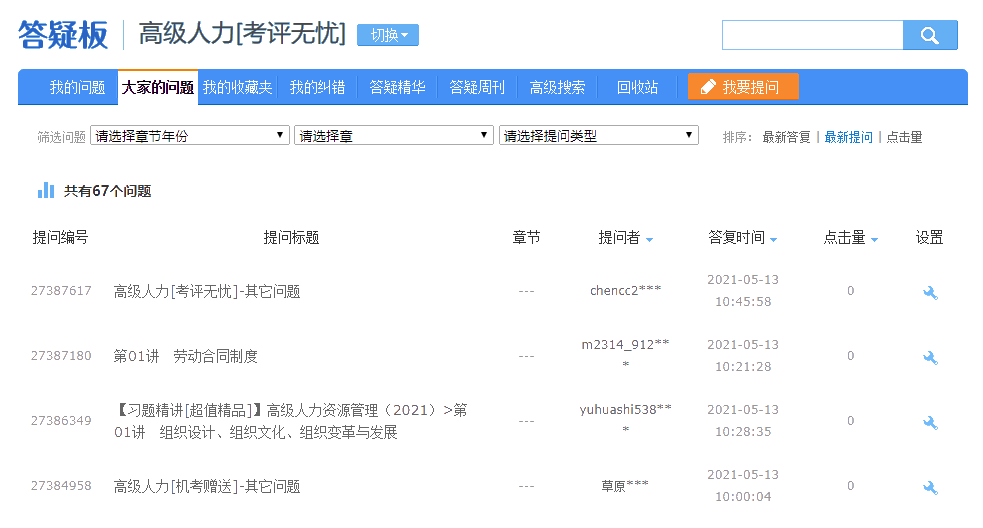The height and width of the screenshot is (528, 983).
Task: Expand the 请选择章 dropdown
Action: coord(394,135)
